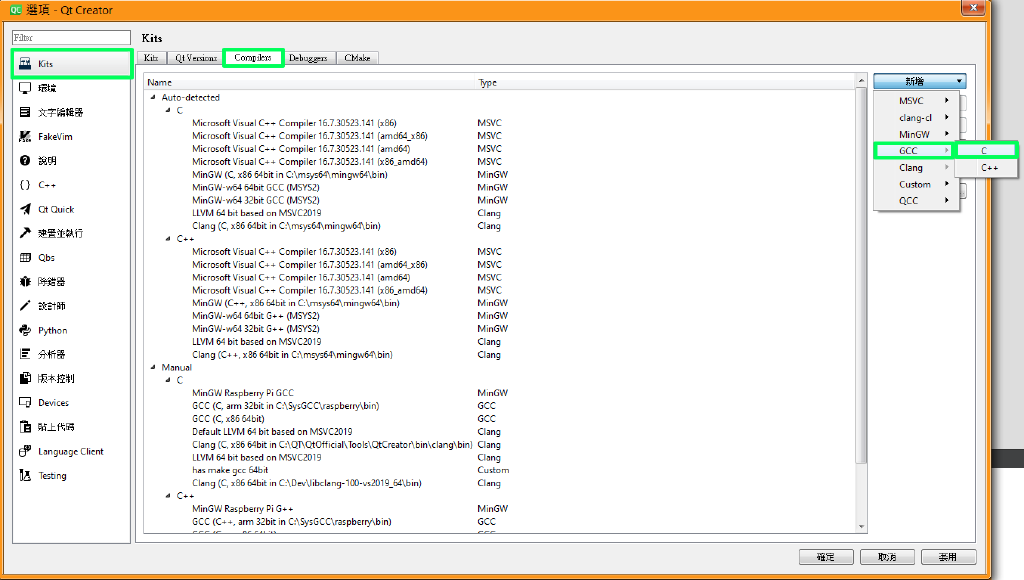Collapse the Manual compilers group

coord(152,367)
